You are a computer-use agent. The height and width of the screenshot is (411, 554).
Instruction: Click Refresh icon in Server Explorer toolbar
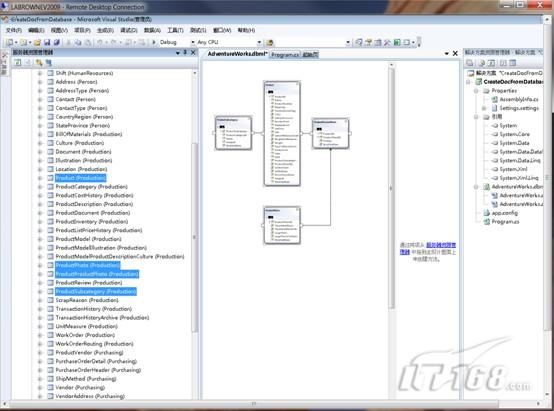[x=18, y=63]
